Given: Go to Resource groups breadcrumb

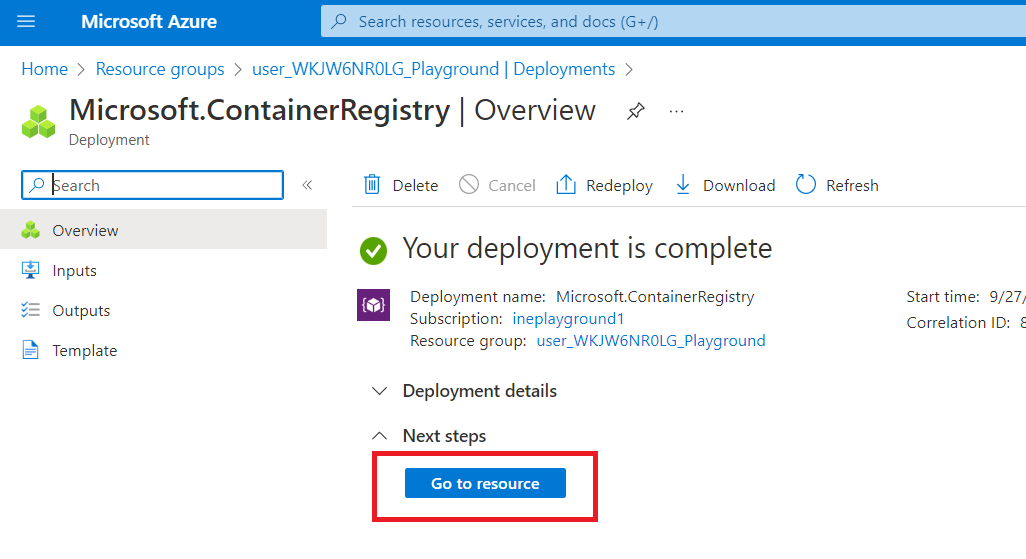Looking at the screenshot, I should click(x=160, y=69).
